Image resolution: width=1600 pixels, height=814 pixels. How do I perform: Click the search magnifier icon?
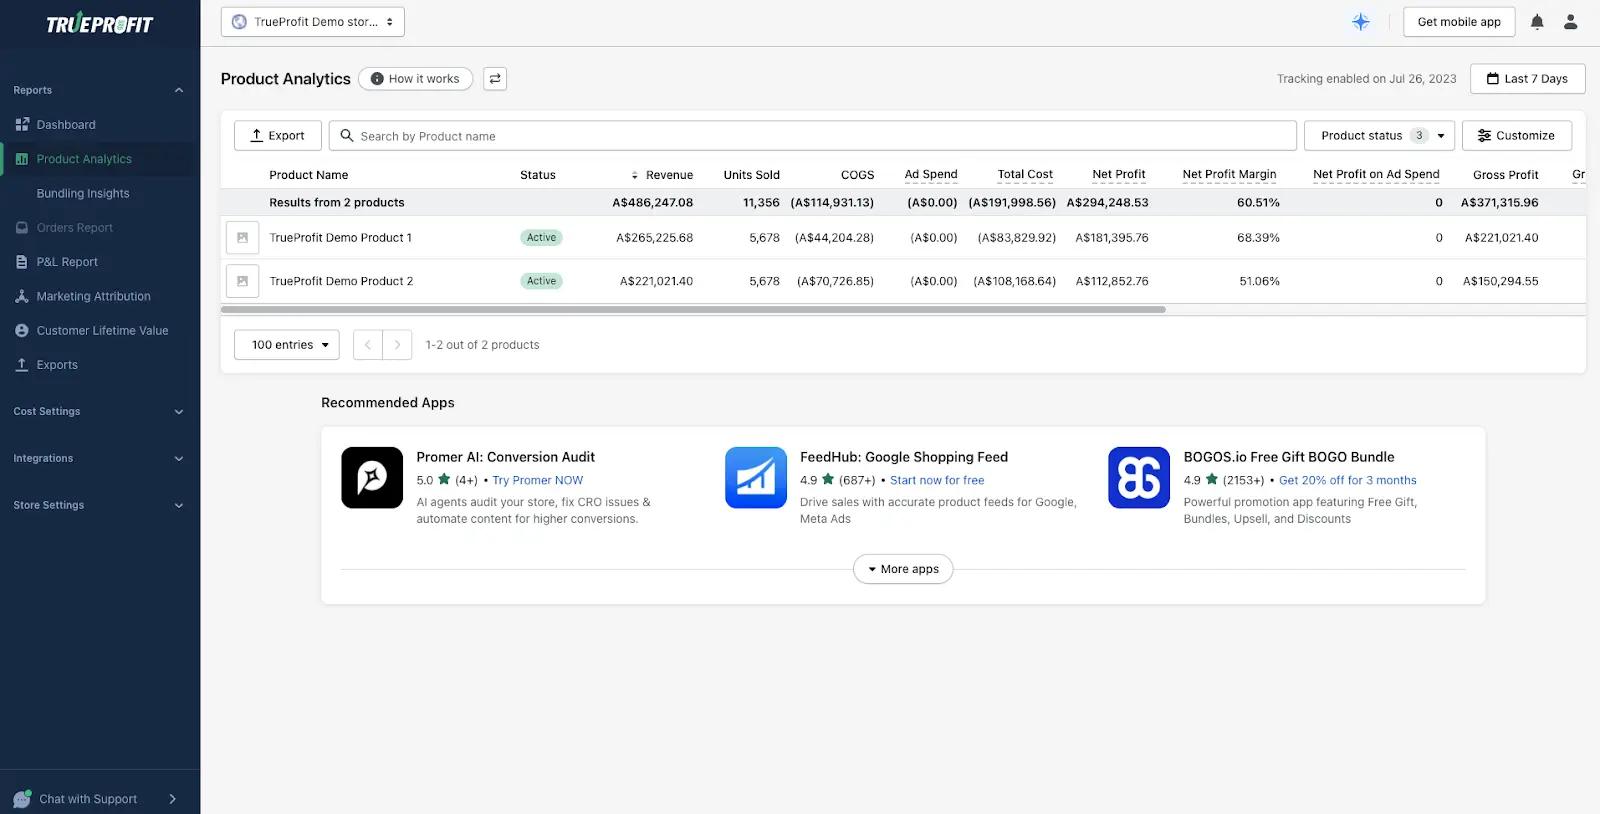pyautogui.click(x=347, y=136)
